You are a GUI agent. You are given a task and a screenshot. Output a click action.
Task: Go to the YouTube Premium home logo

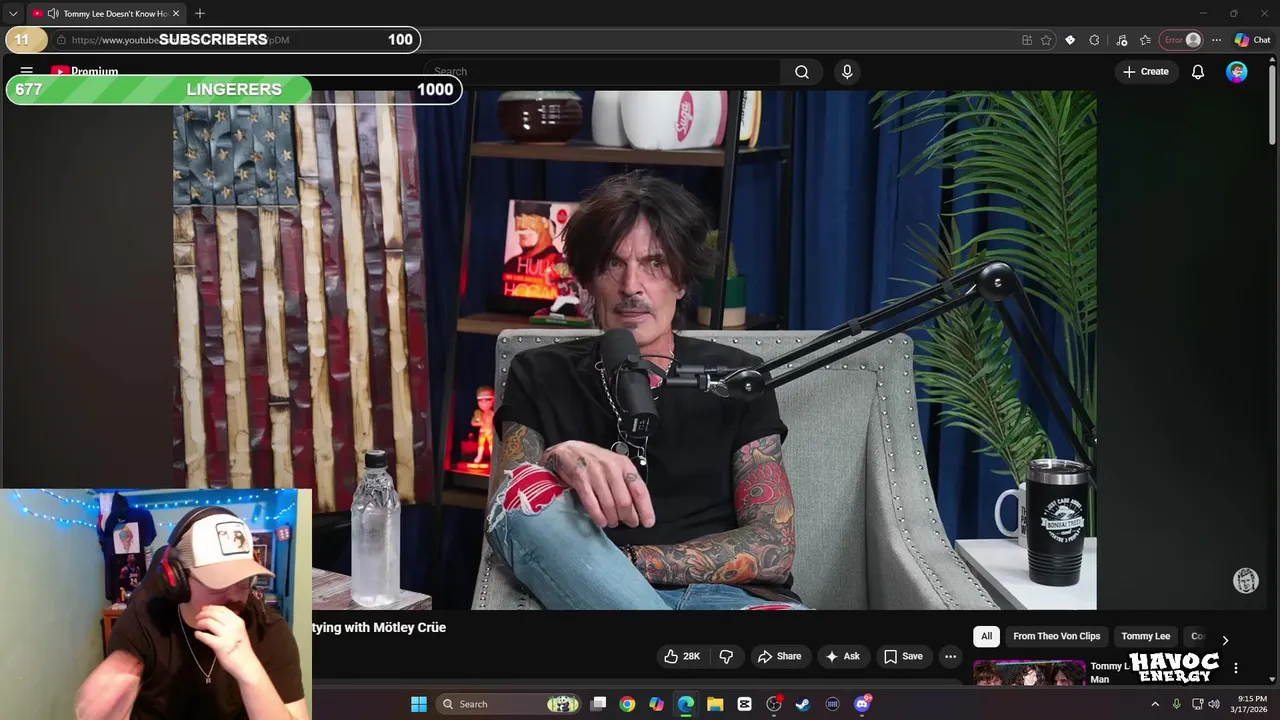click(x=85, y=72)
